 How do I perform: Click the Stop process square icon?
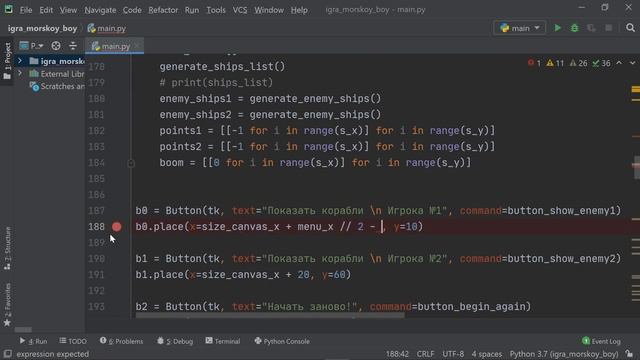click(x=609, y=28)
